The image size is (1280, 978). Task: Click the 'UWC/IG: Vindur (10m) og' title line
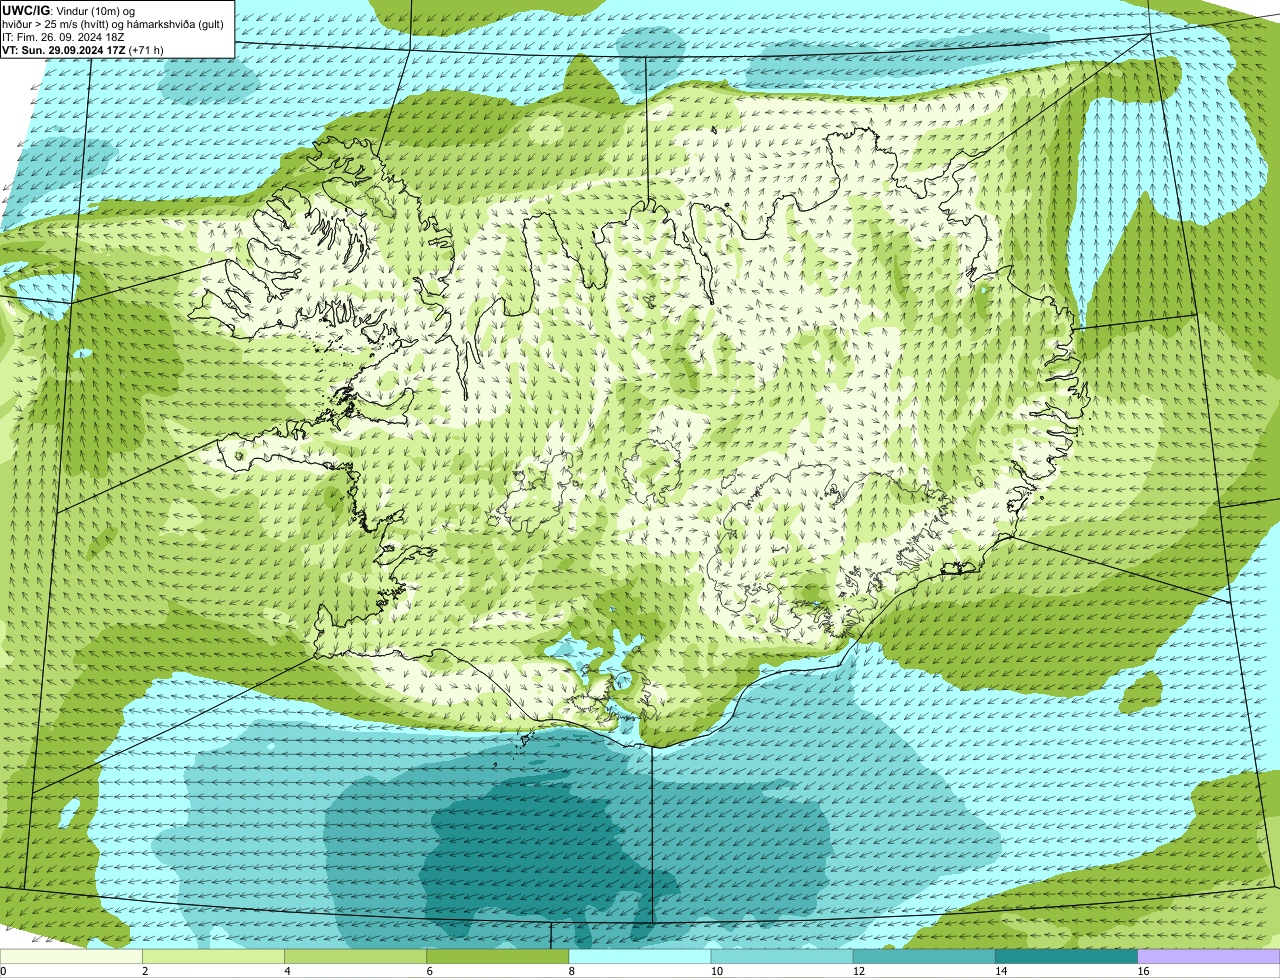[x=69, y=10]
